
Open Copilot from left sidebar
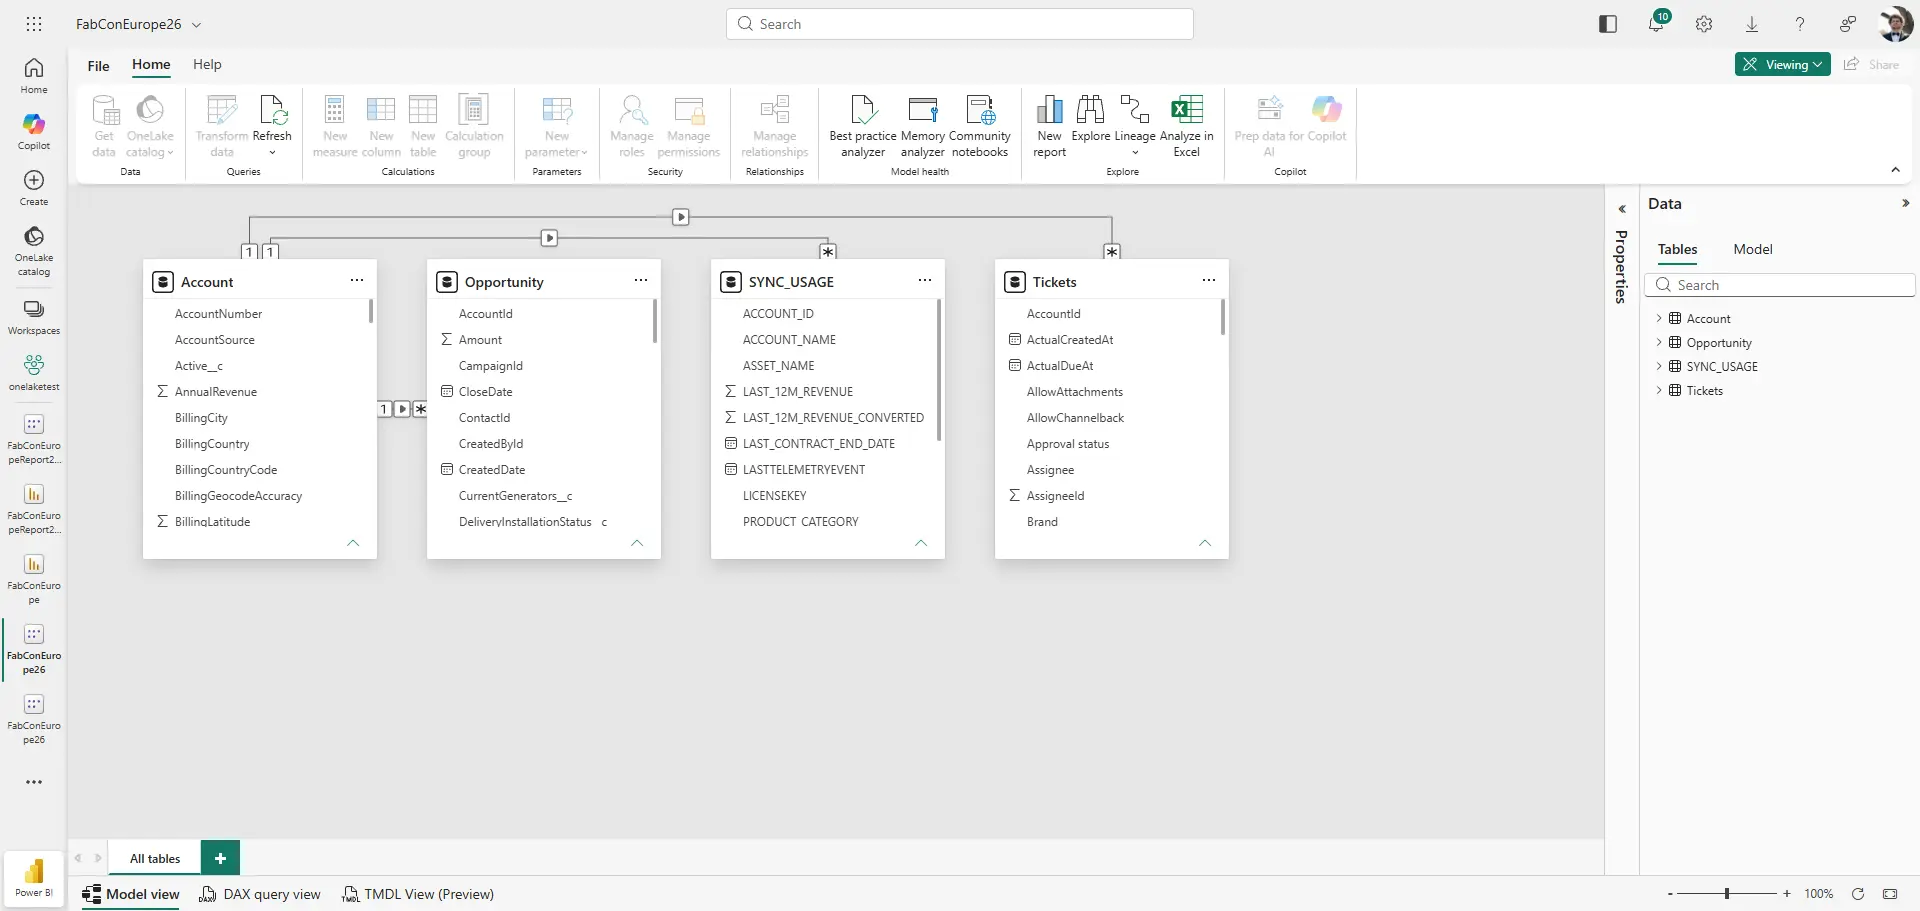point(34,131)
